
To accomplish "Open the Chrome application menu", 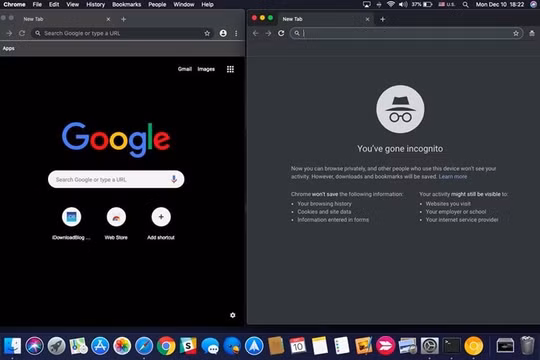I will coord(14,4).
